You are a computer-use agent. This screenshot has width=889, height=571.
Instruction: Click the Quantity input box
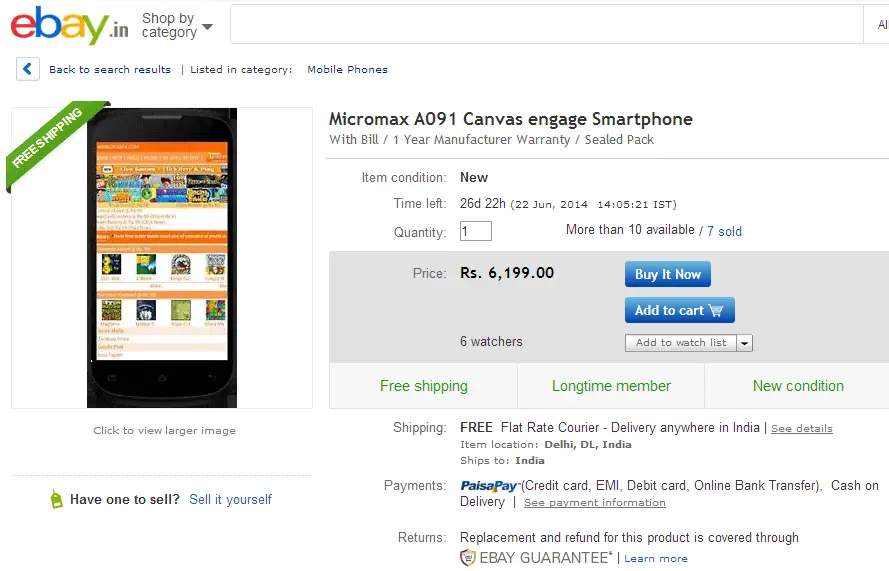coord(475,231)
